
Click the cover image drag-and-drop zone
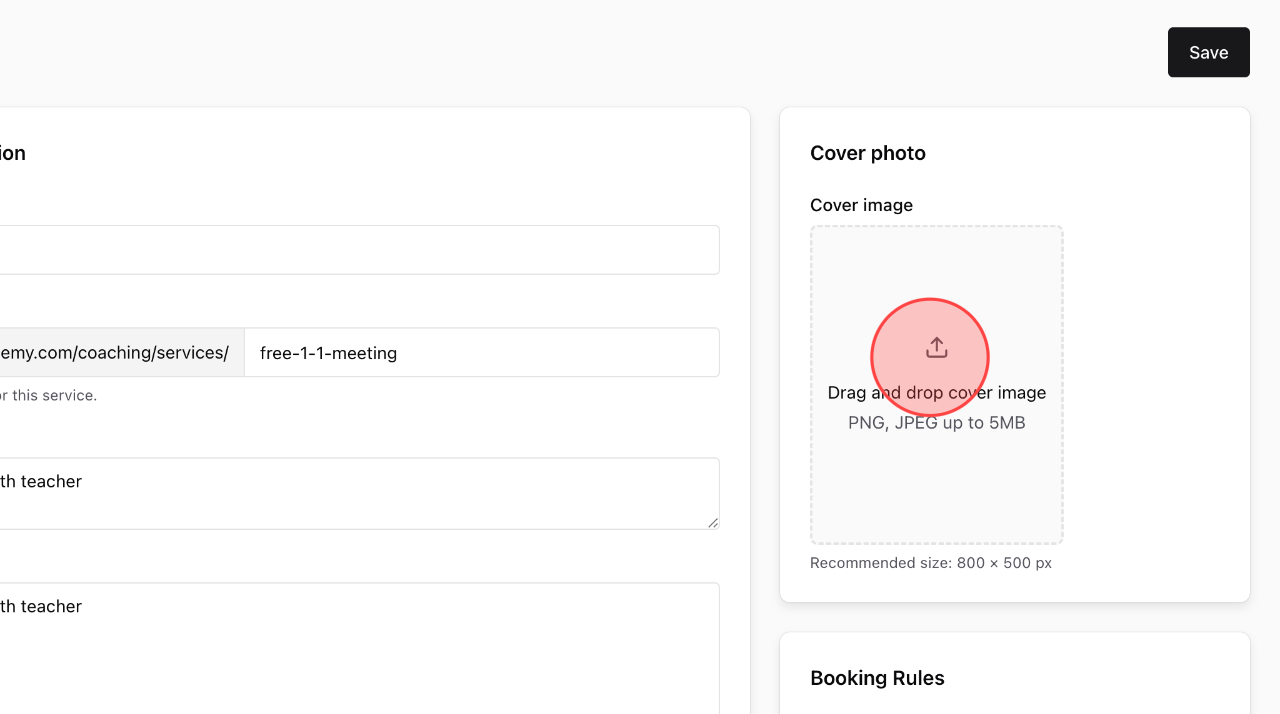point(936,385)
